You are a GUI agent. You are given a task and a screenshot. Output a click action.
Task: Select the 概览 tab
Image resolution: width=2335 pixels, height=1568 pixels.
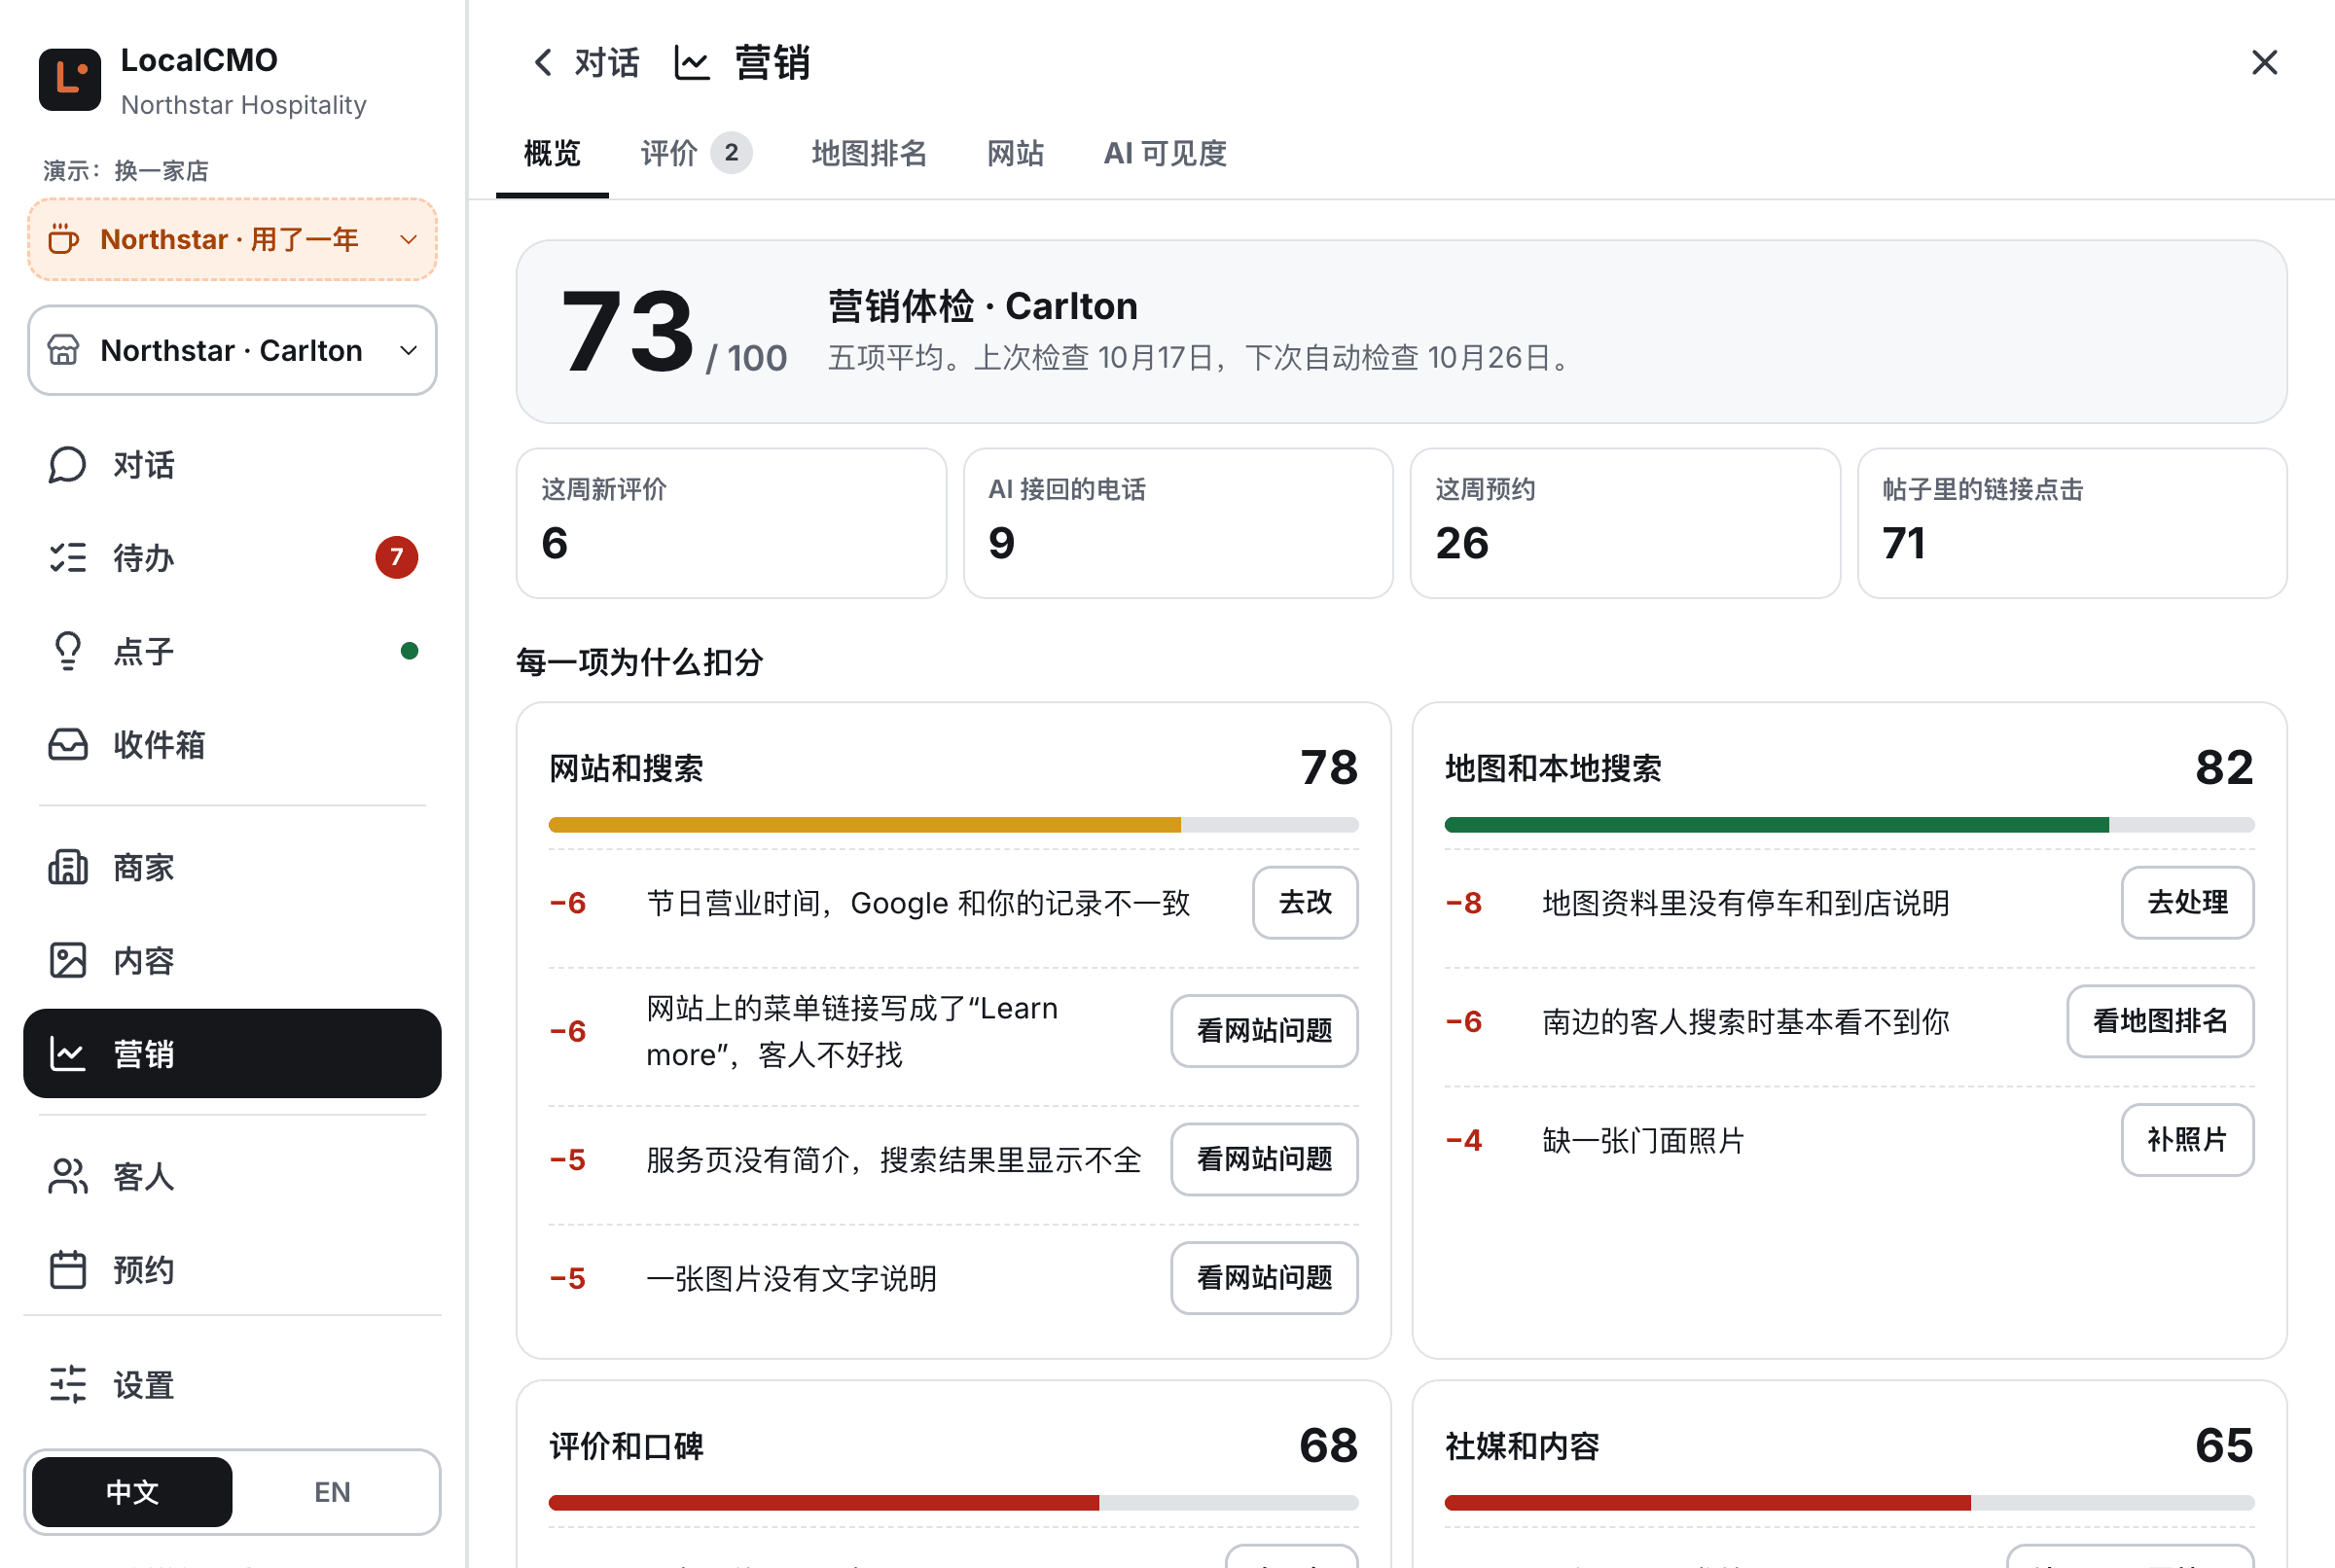[x=552, y=153]
